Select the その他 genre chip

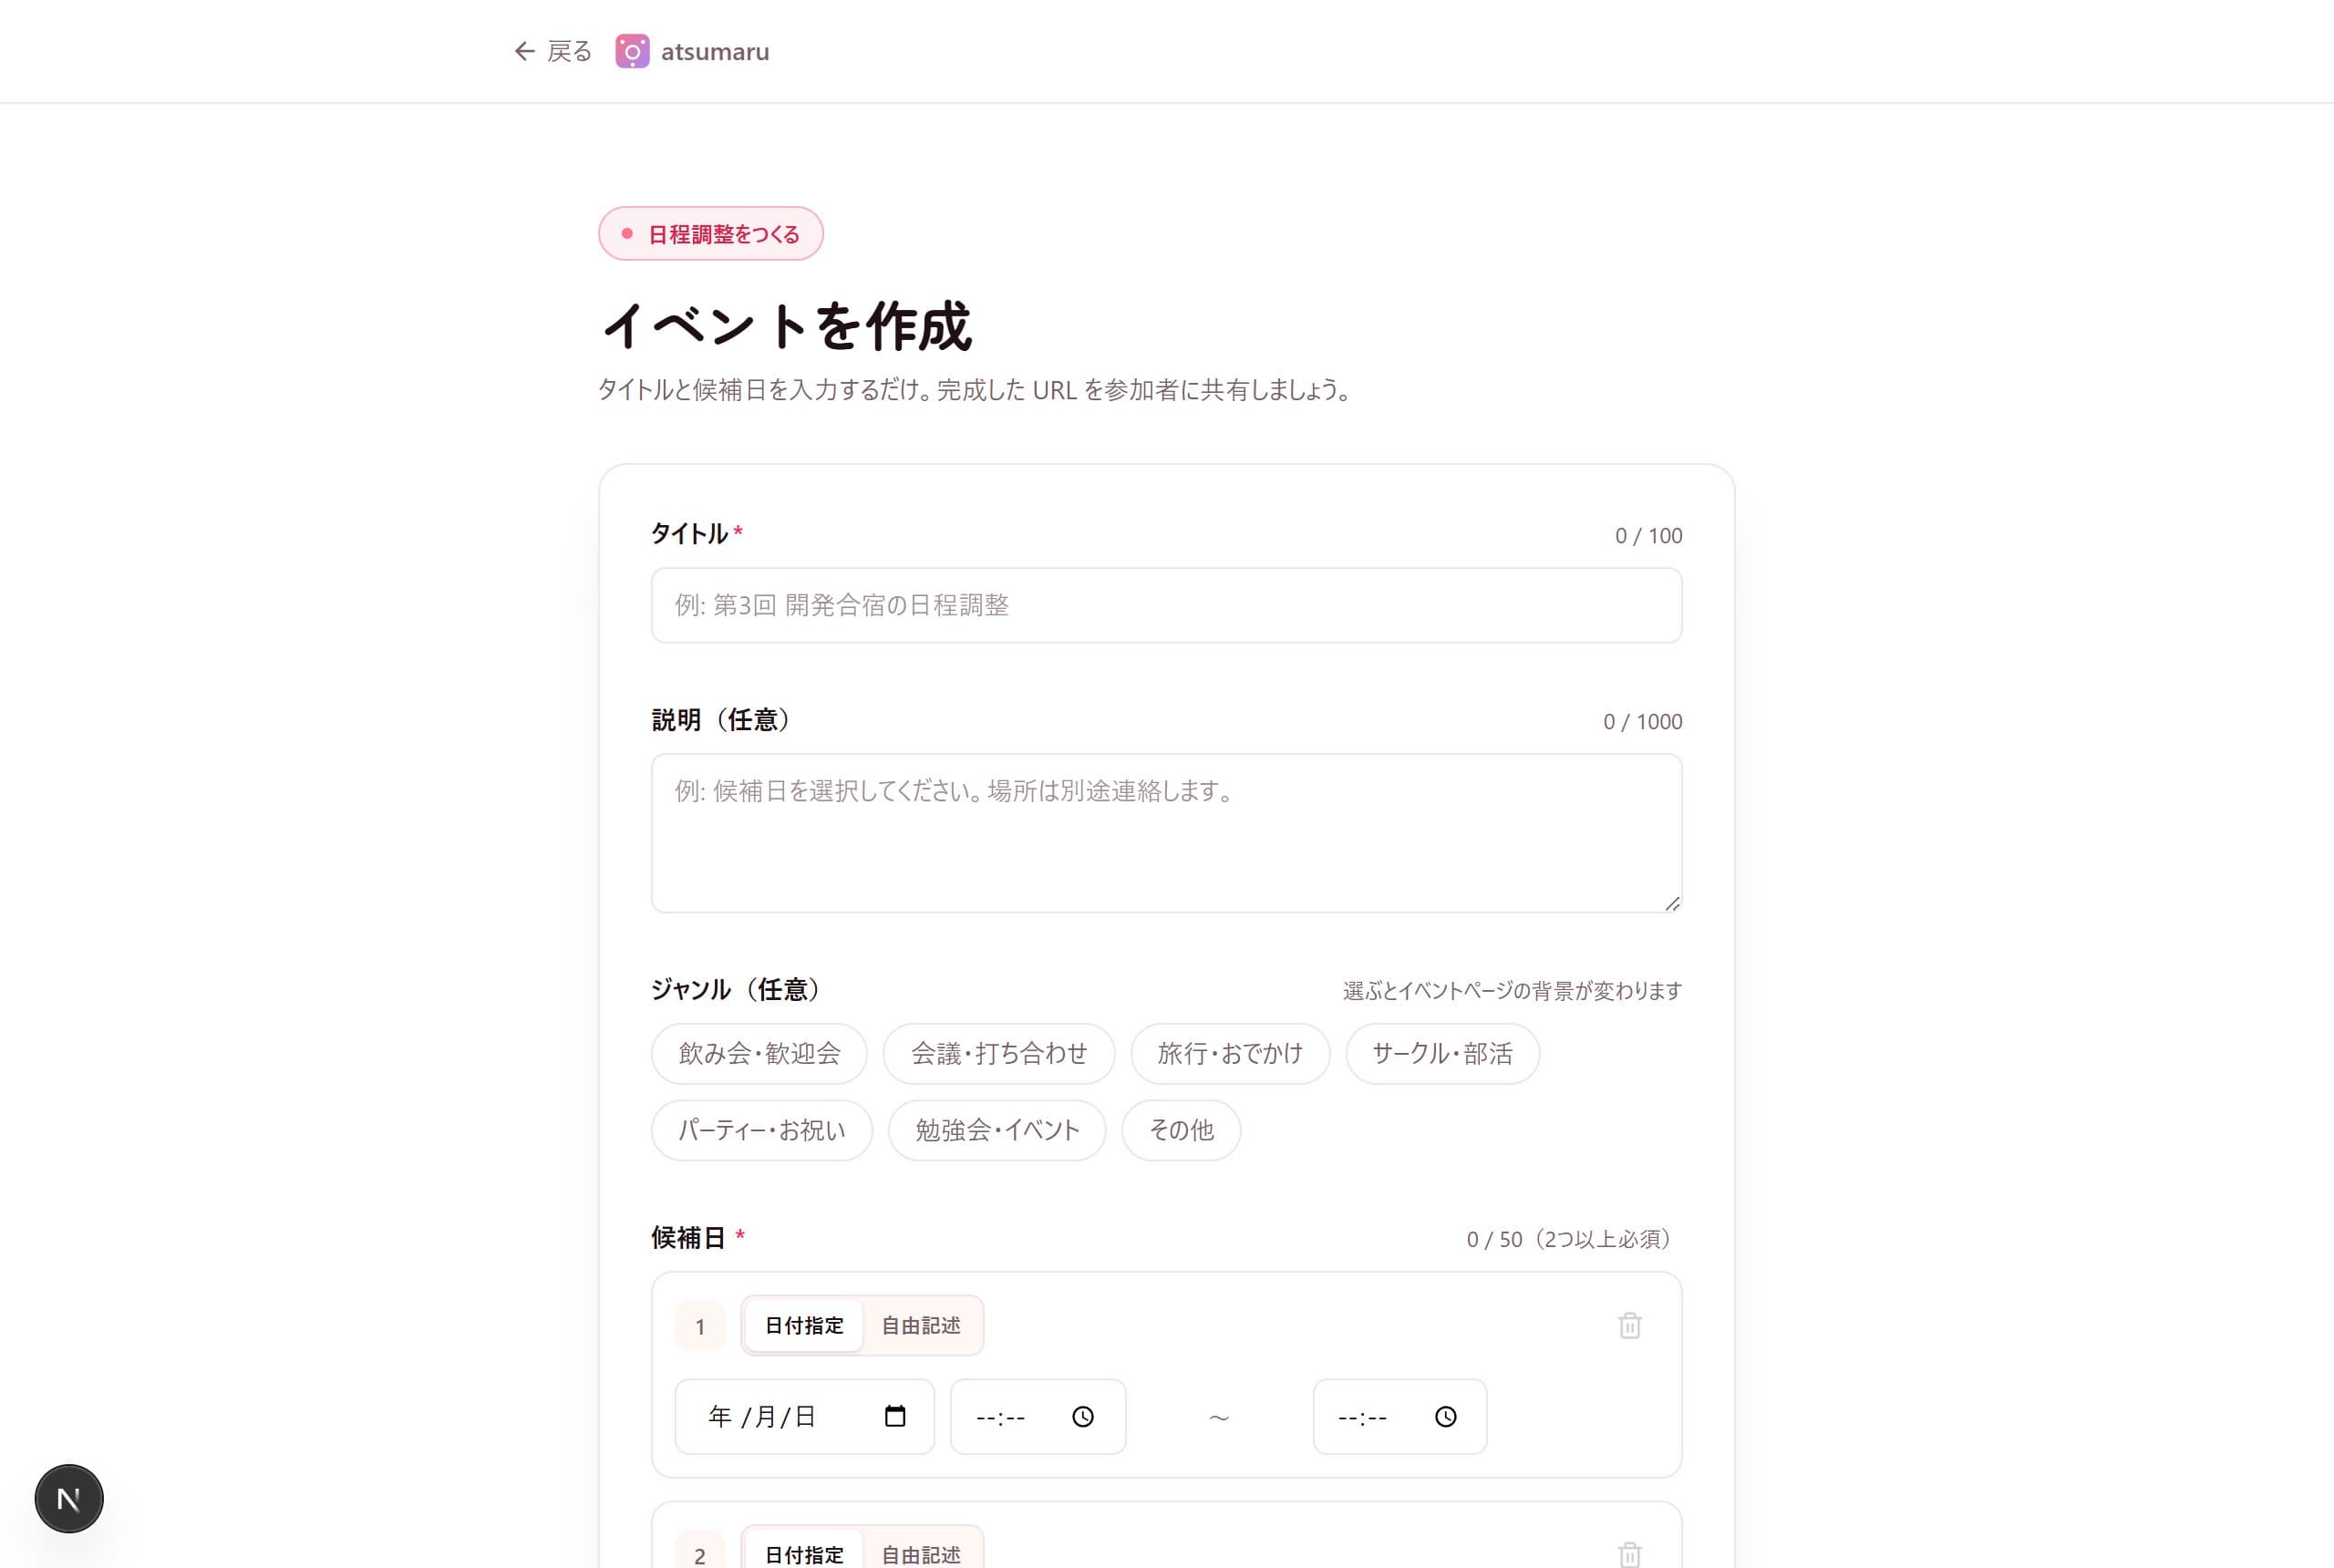(1181, 1130)
